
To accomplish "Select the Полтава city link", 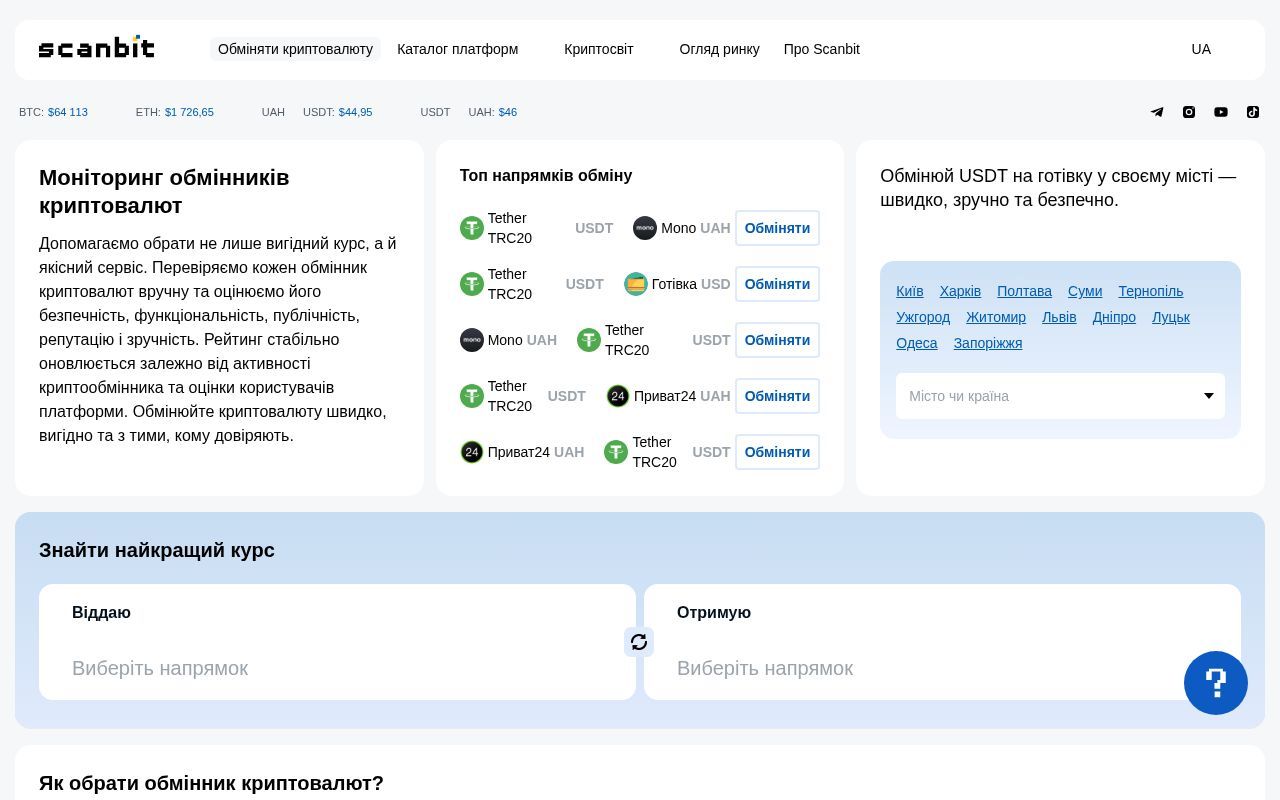I will tap(1024, 291).
